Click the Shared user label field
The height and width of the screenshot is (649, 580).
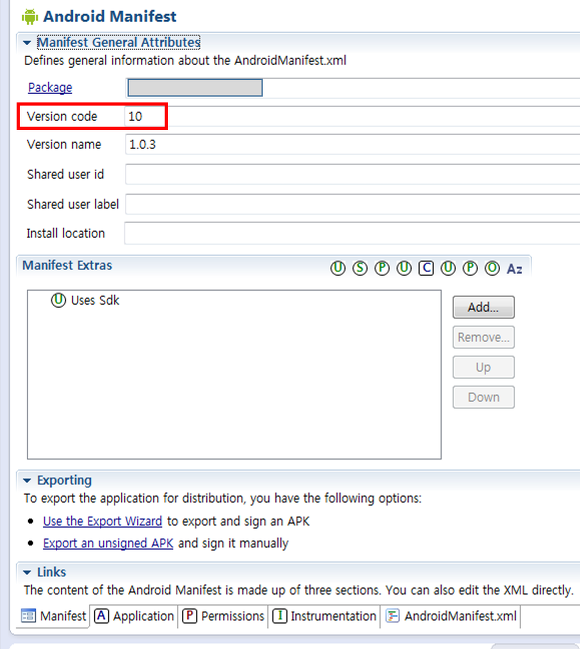click(353, 204)
